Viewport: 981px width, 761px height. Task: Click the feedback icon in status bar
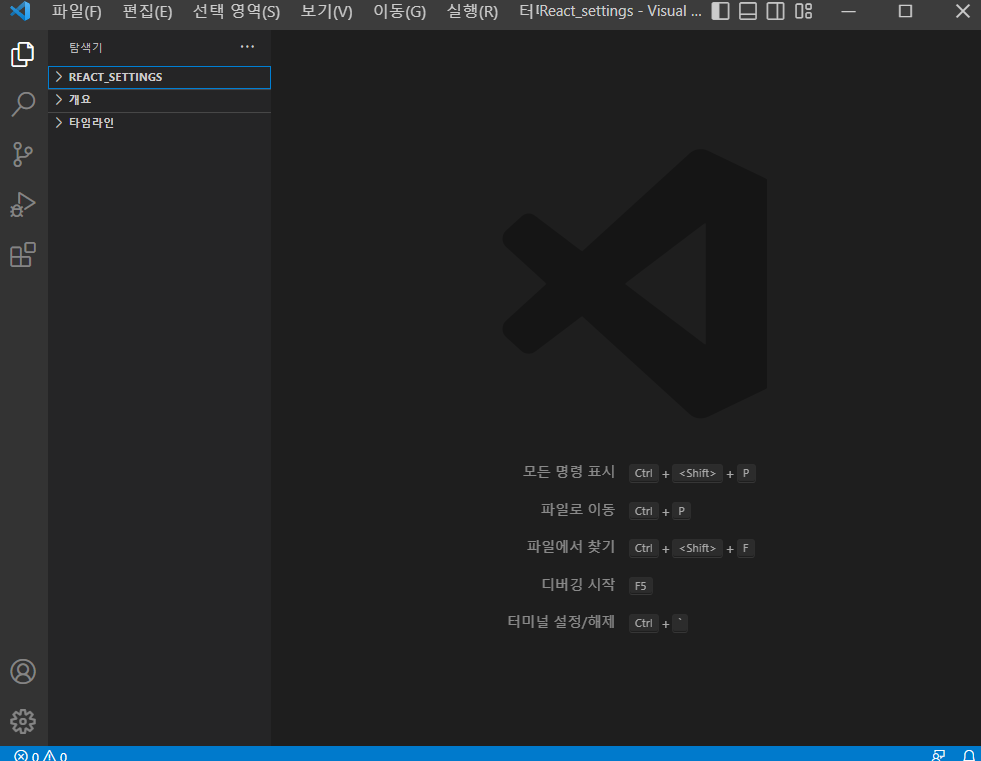coord(938,755)
